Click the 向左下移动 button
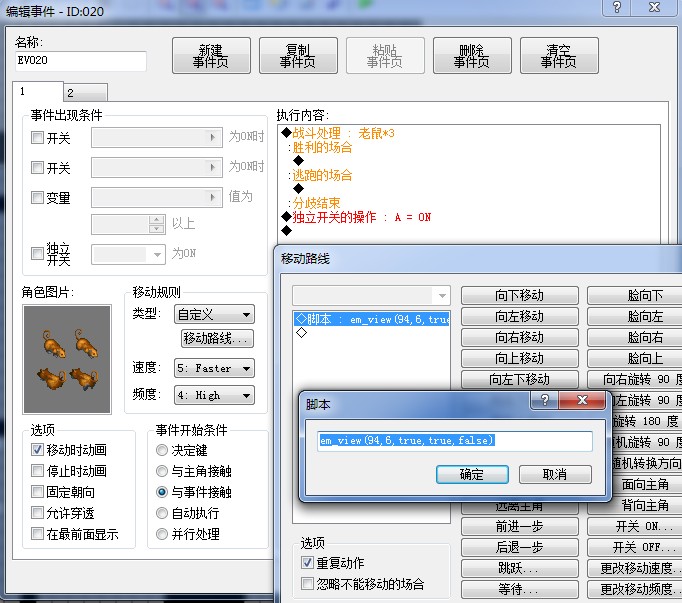The image size is (682, 603). click(520, 379)
